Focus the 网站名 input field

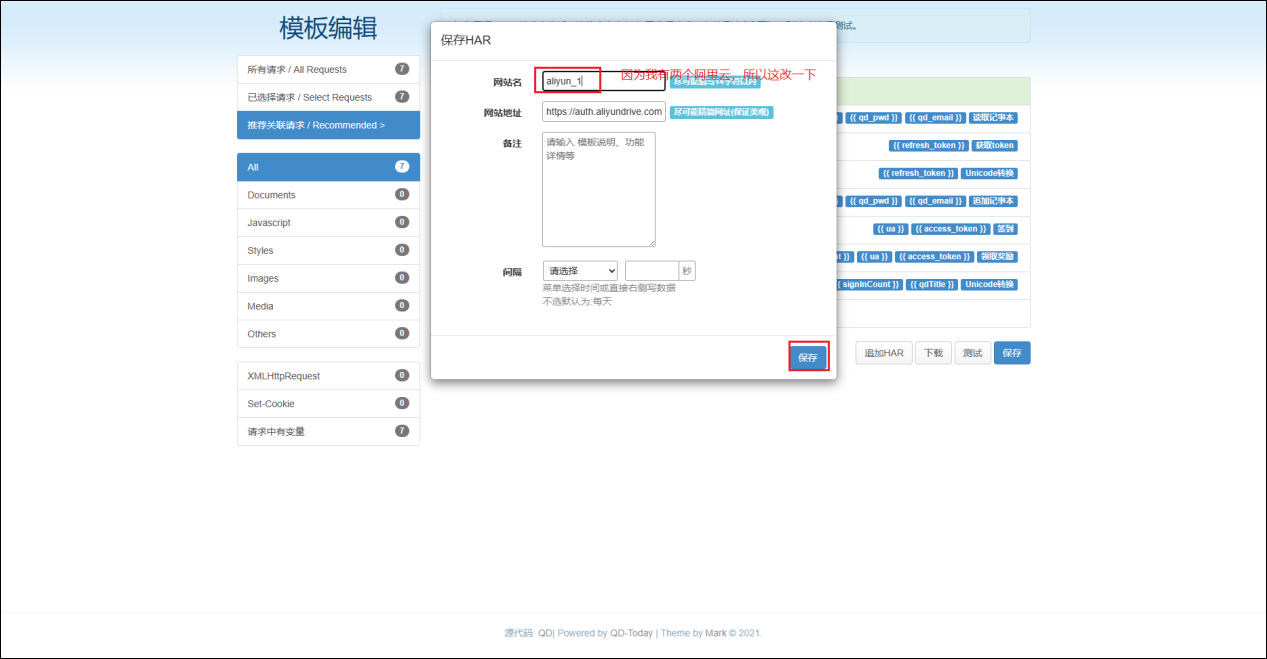[x=603, y=81]
